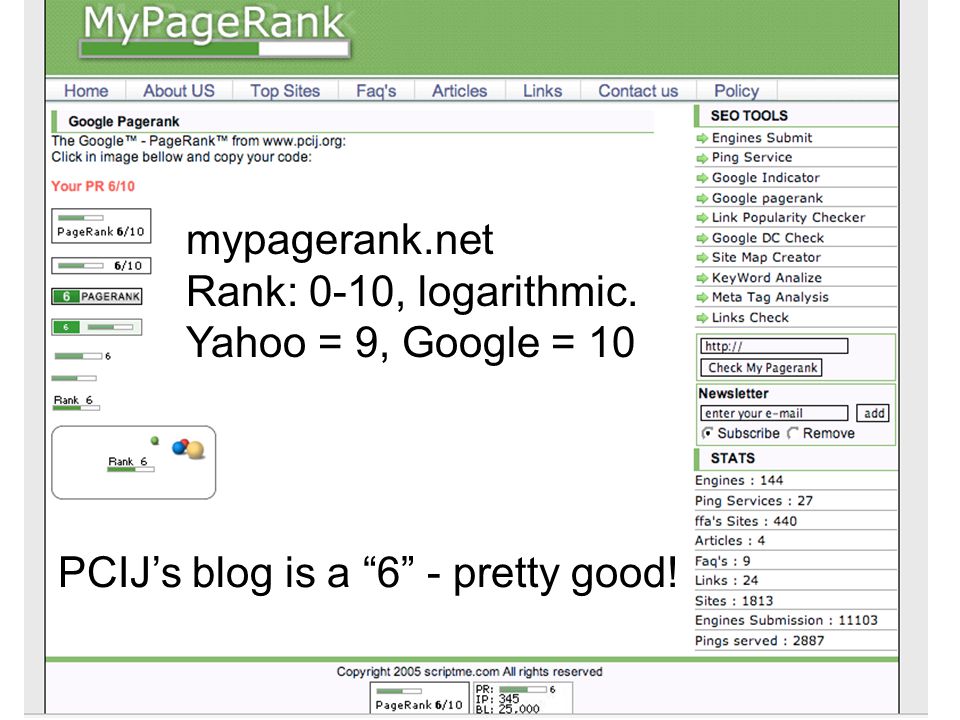Click arrow icon beside Link Popularity Checker

pyautogui.click(x=702, y=218)
